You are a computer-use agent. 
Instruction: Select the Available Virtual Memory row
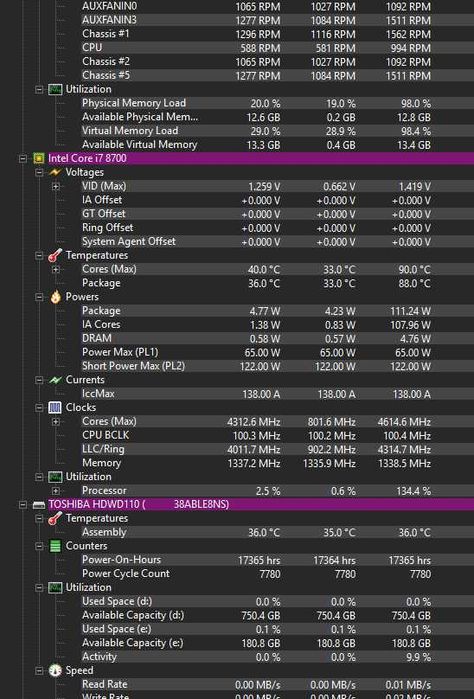click(277, 144)
